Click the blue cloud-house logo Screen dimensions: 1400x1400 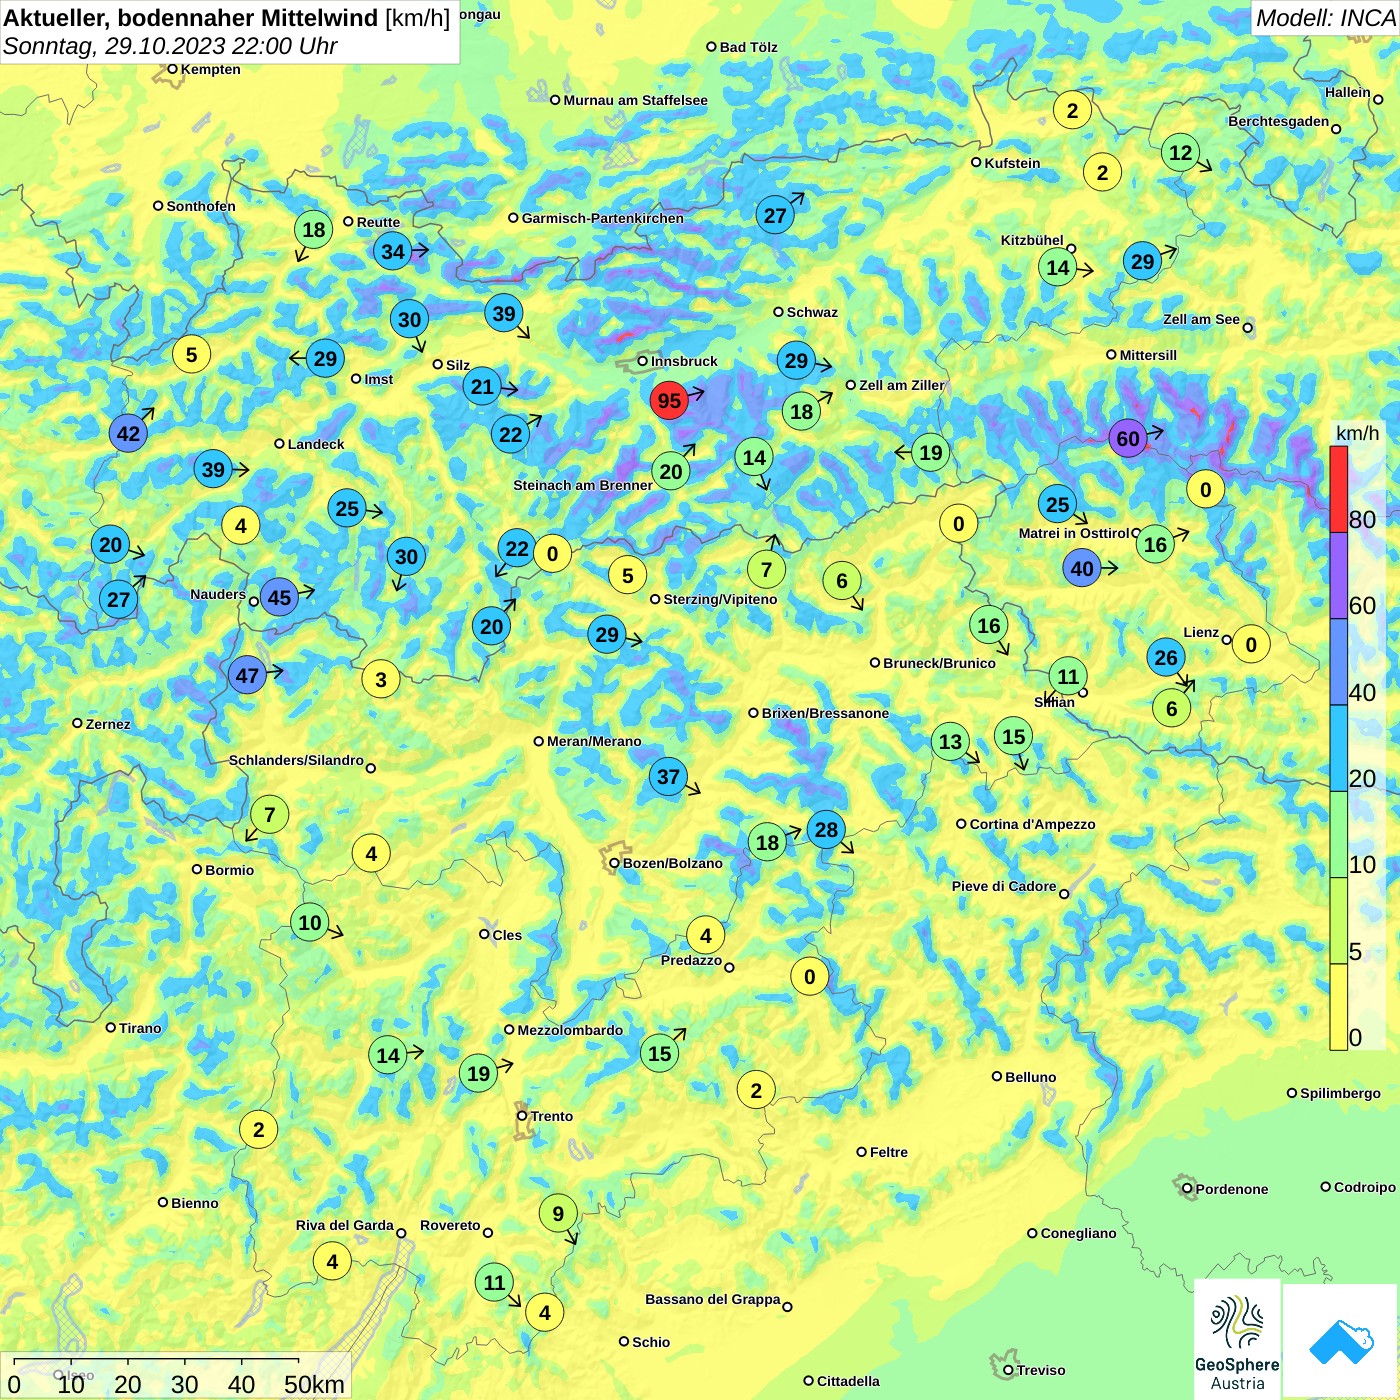click(x=1341, y=1342)
